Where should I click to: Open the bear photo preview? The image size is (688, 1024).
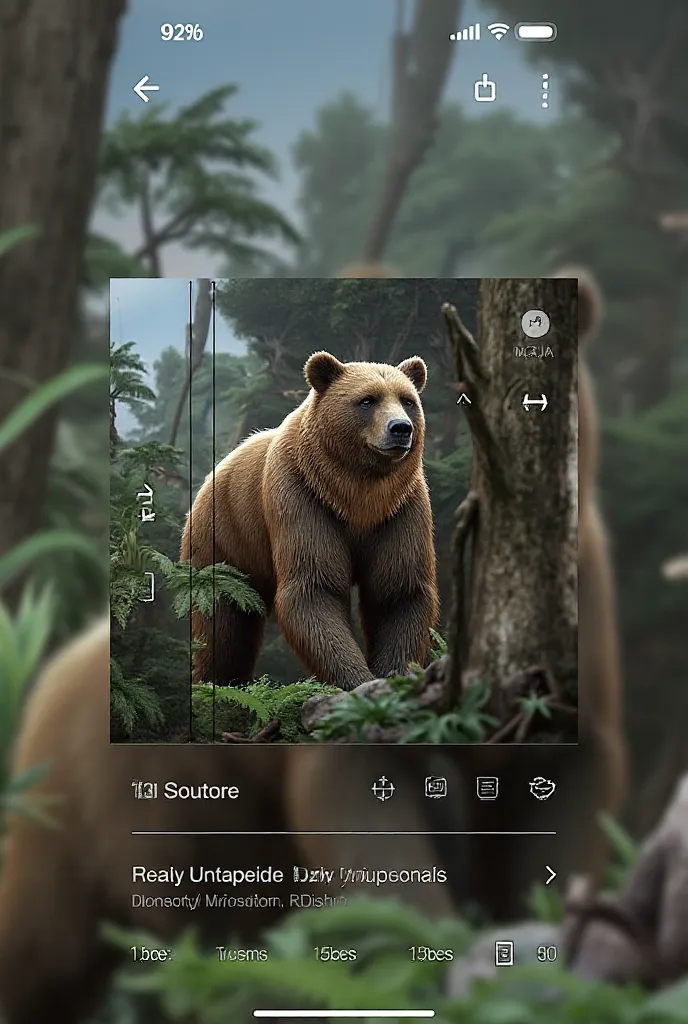[343, 511]
